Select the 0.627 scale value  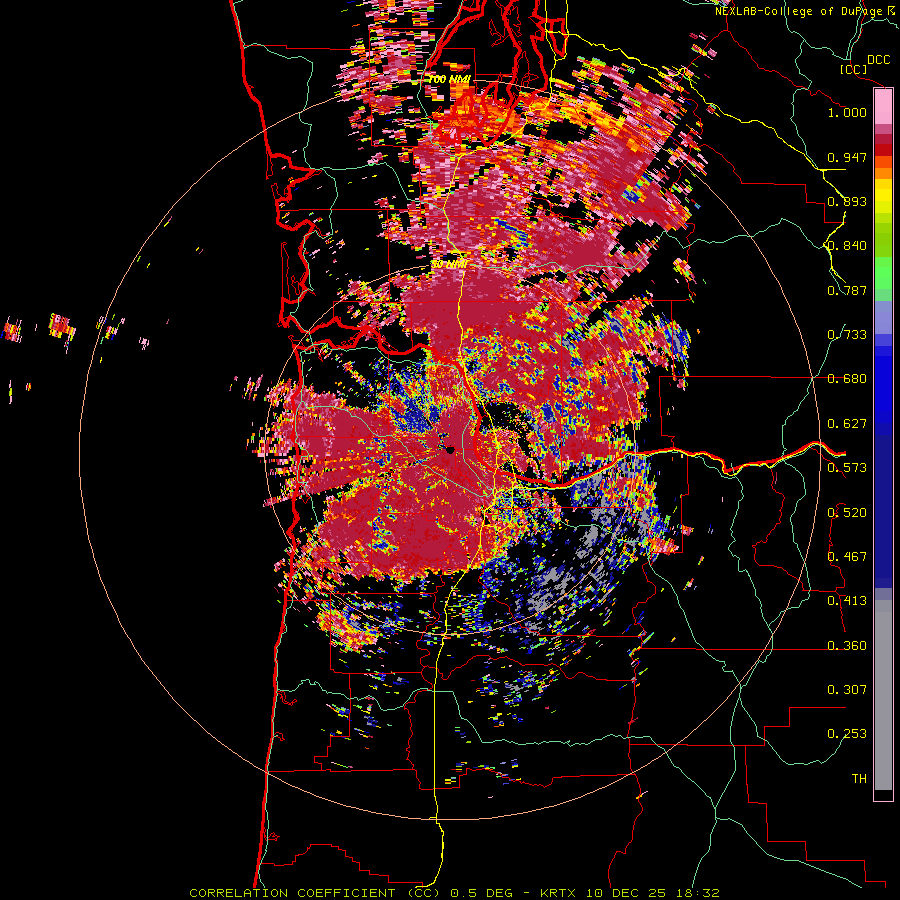[x=847, y=424]
